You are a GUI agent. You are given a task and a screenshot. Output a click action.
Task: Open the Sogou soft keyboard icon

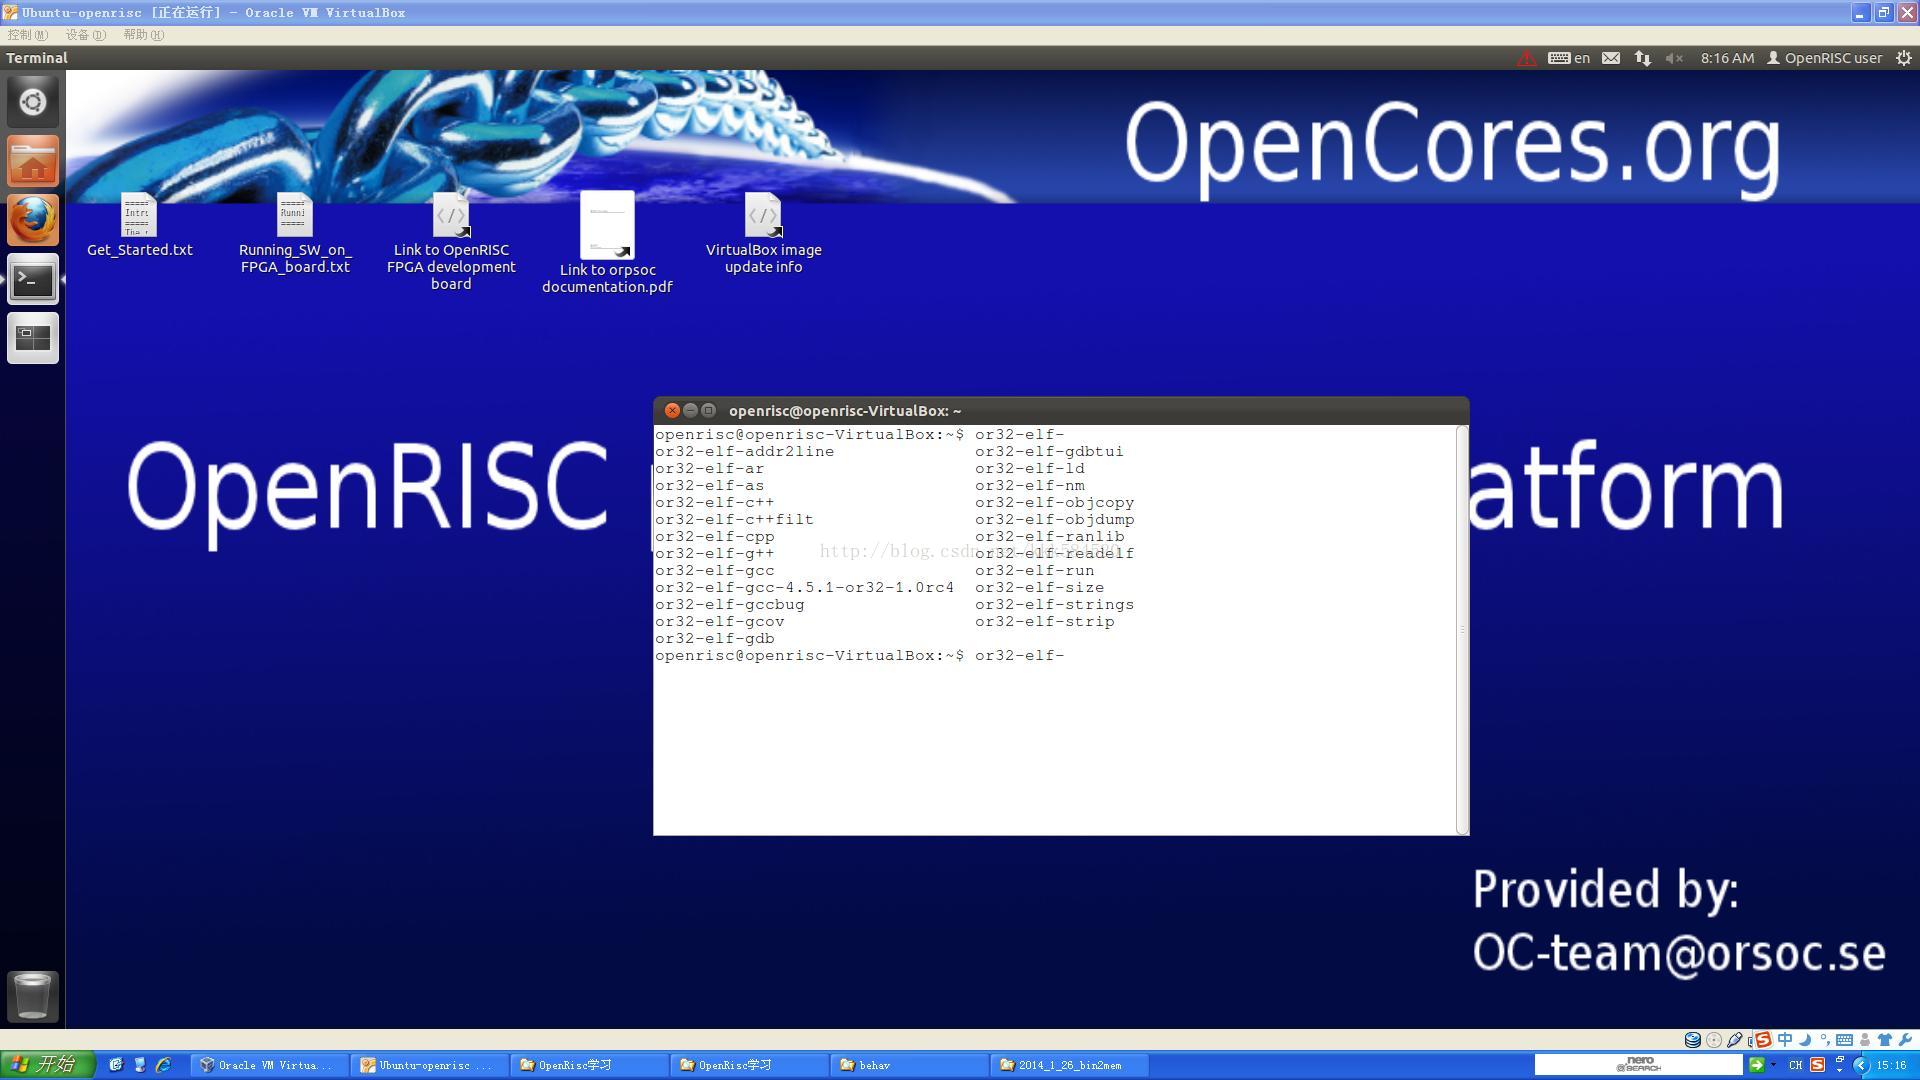(x=1844, y=1040)
